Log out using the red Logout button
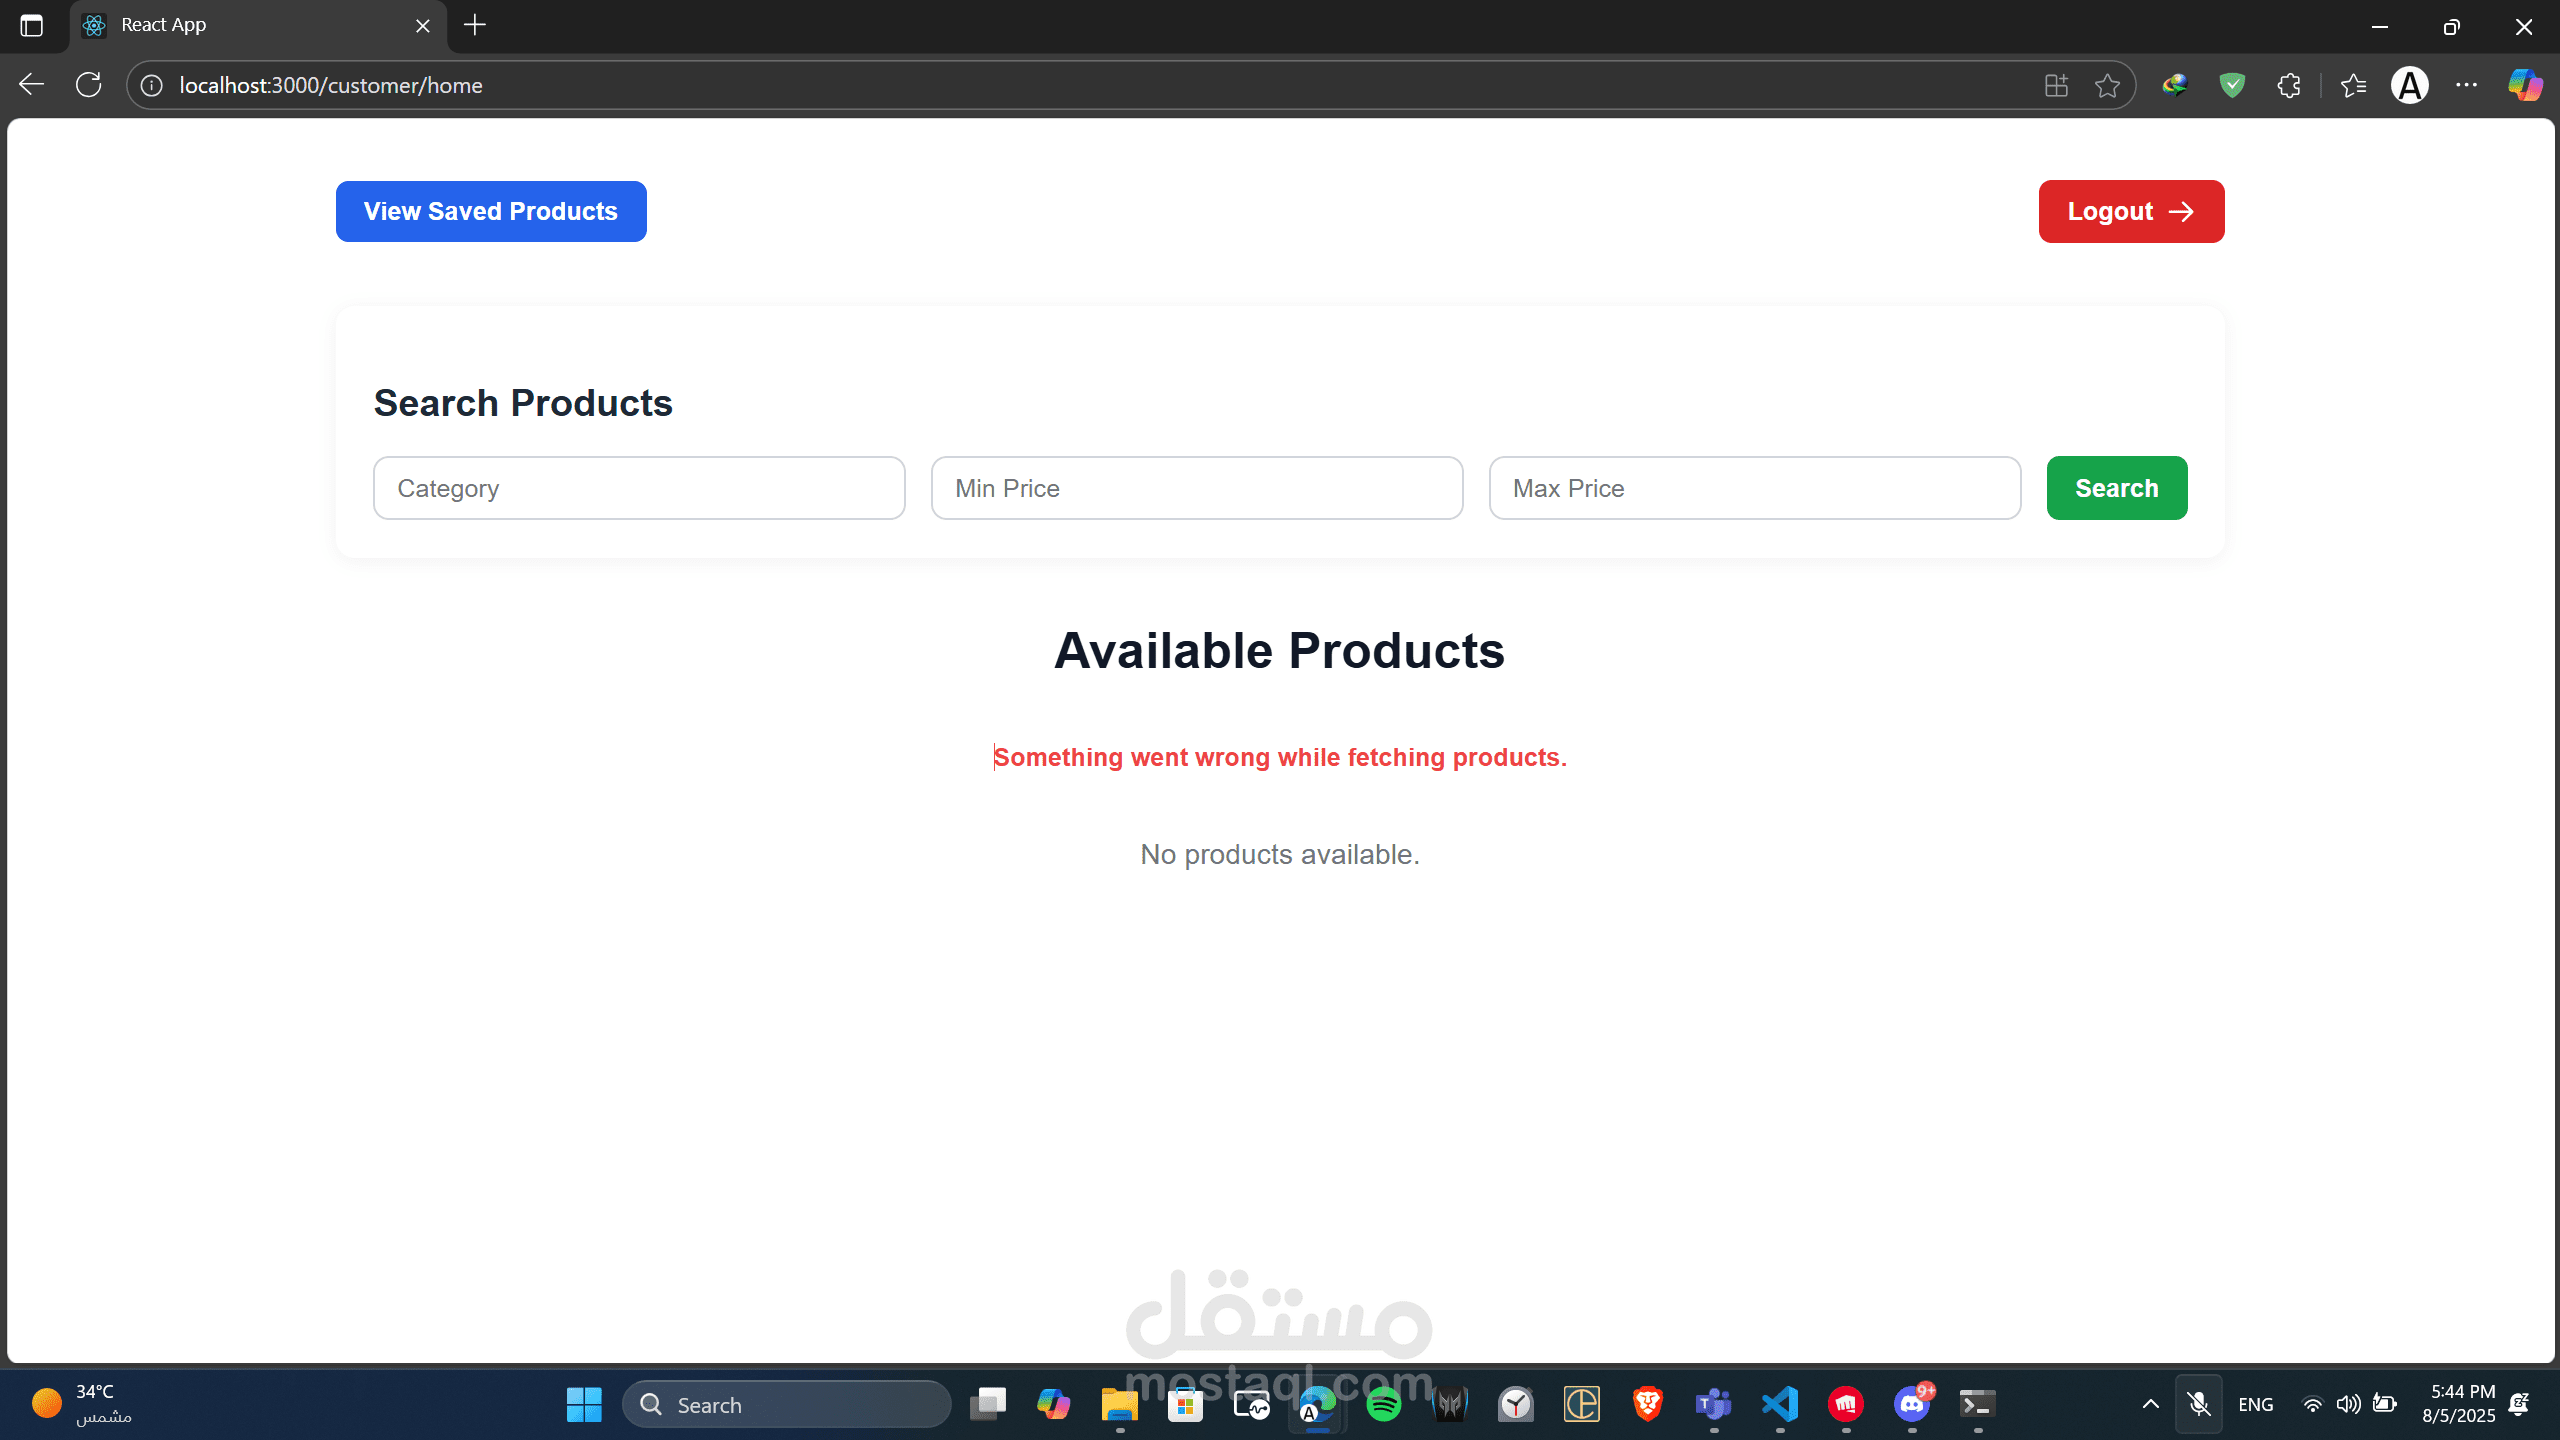The width and height of the screenshot is (2560, 1440). pos(2131,211)
